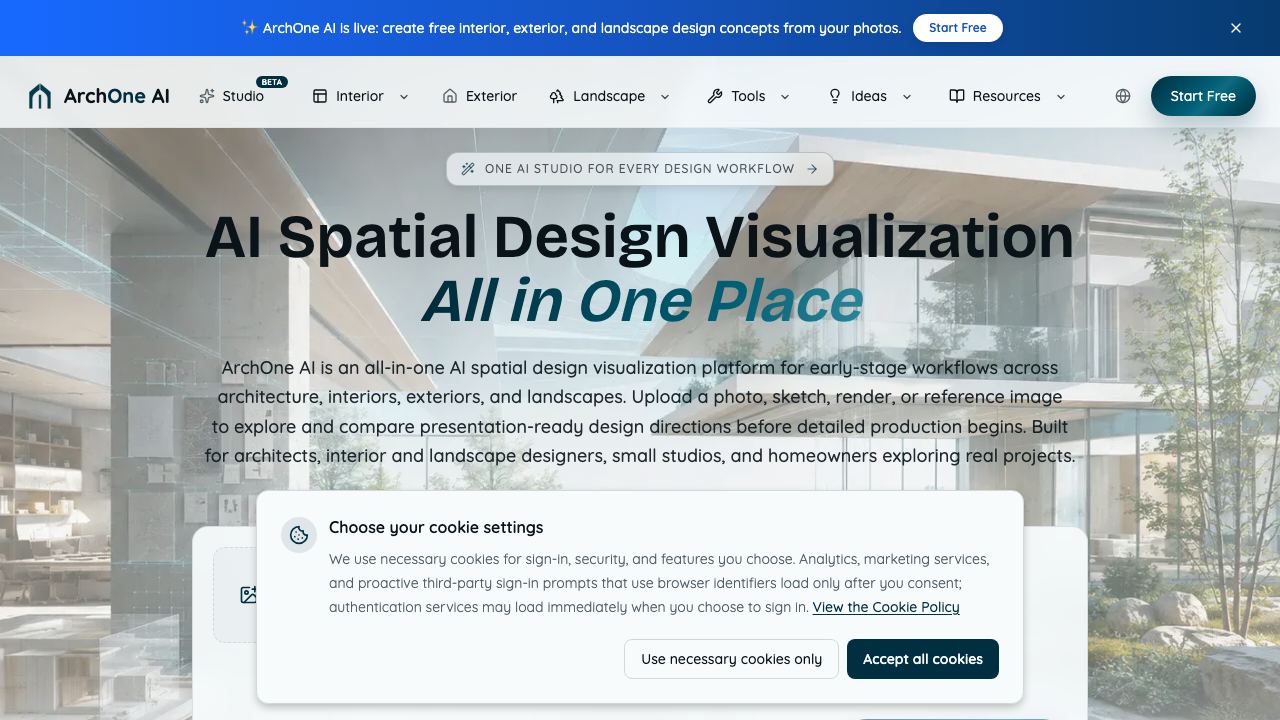Open the Resources nav menu
The width and height of the screenshot is (1280, 720).
point(1007,96)
